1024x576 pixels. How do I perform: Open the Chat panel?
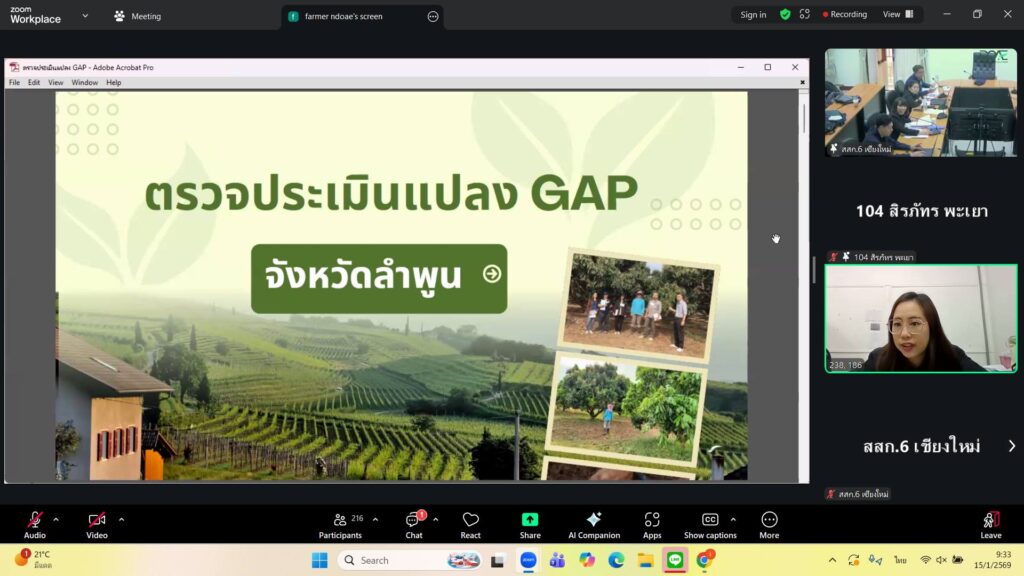(413, 524)
